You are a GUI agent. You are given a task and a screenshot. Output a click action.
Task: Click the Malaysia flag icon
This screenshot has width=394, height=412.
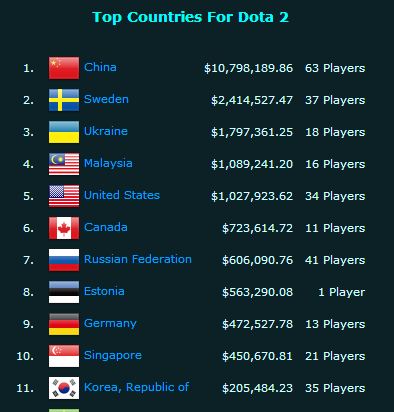coord(64,164)
